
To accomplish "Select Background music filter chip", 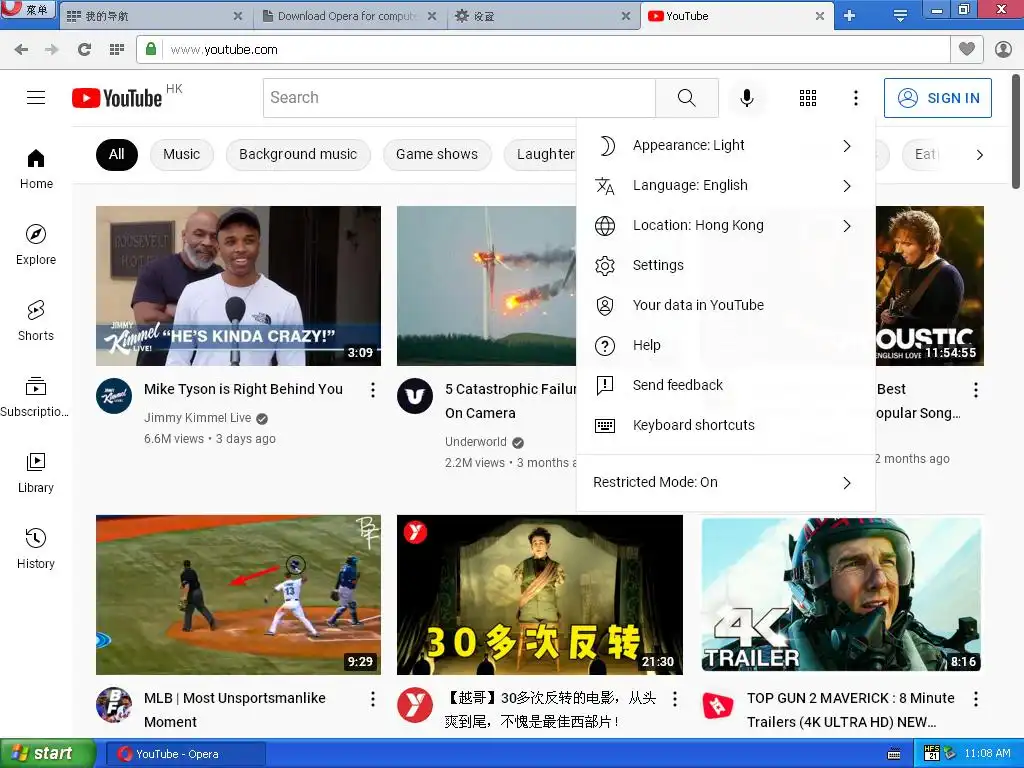I will 298,155.
